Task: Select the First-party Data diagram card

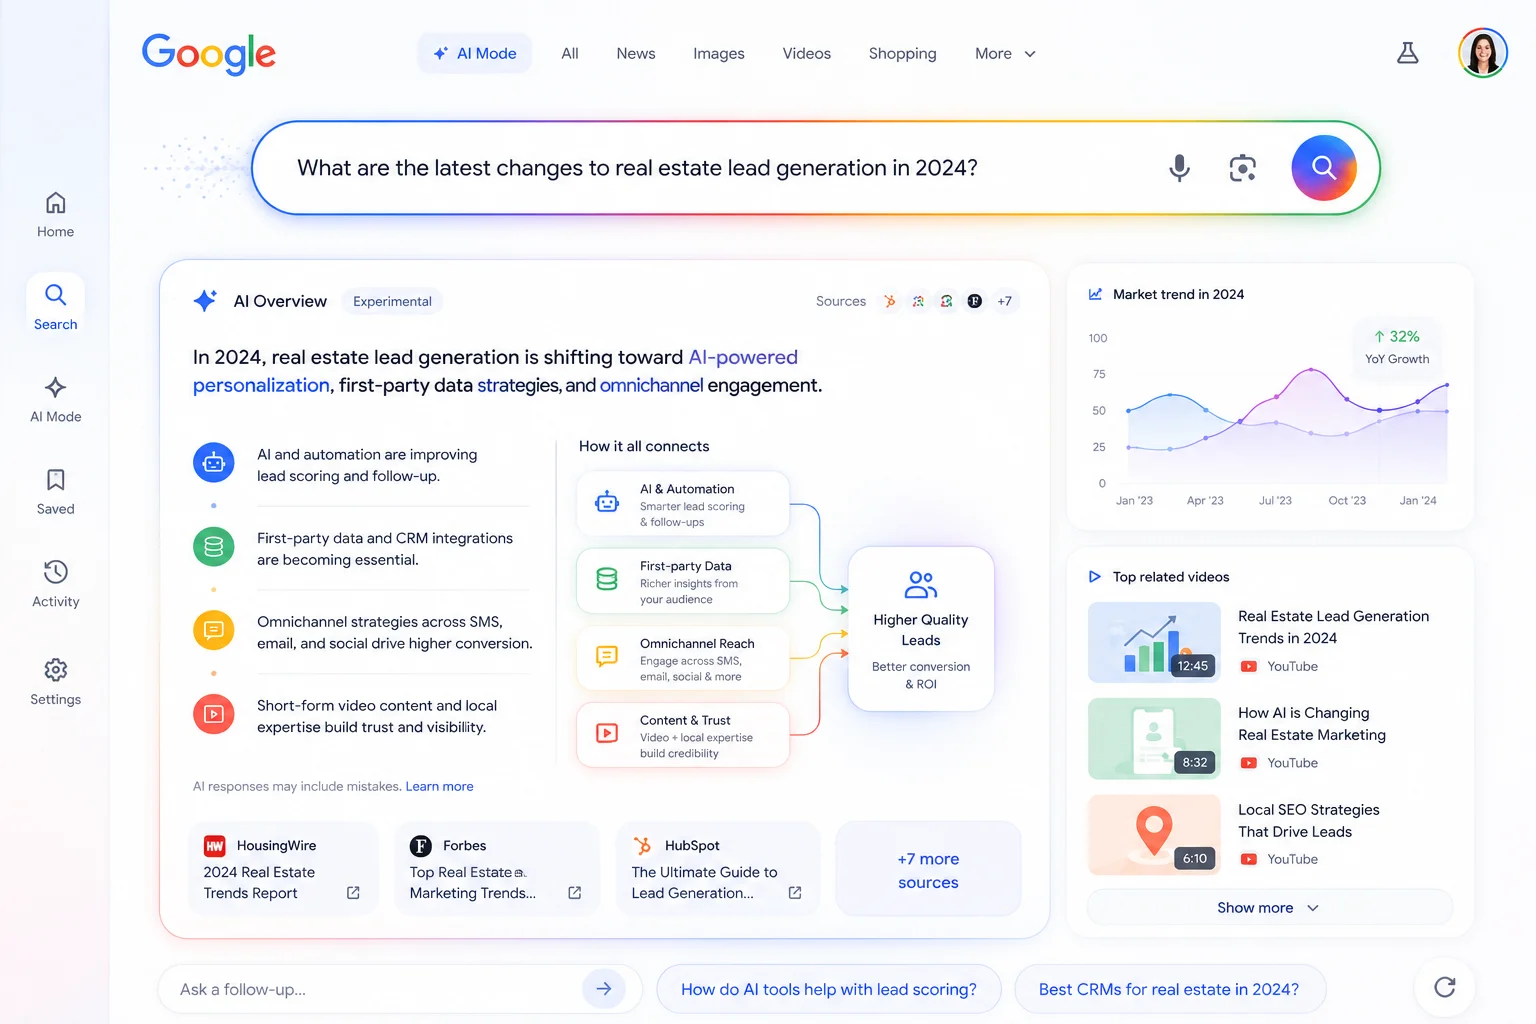Action: coord(683,581)
